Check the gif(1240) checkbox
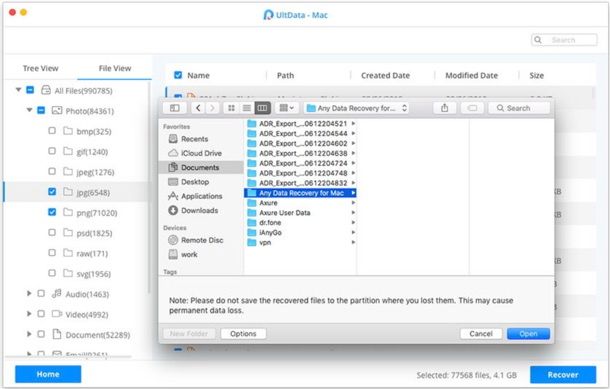The image size is (610, 389). (x=52, y=151)
